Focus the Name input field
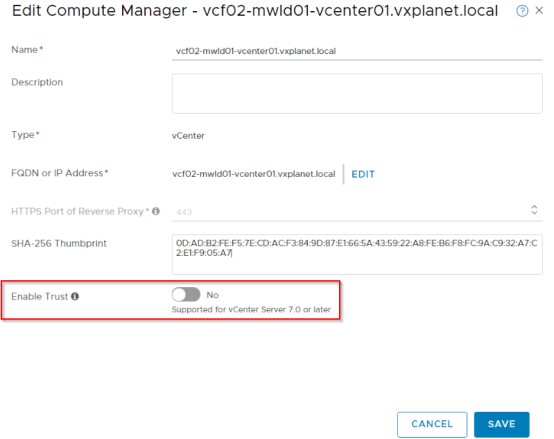 (357, 51)
